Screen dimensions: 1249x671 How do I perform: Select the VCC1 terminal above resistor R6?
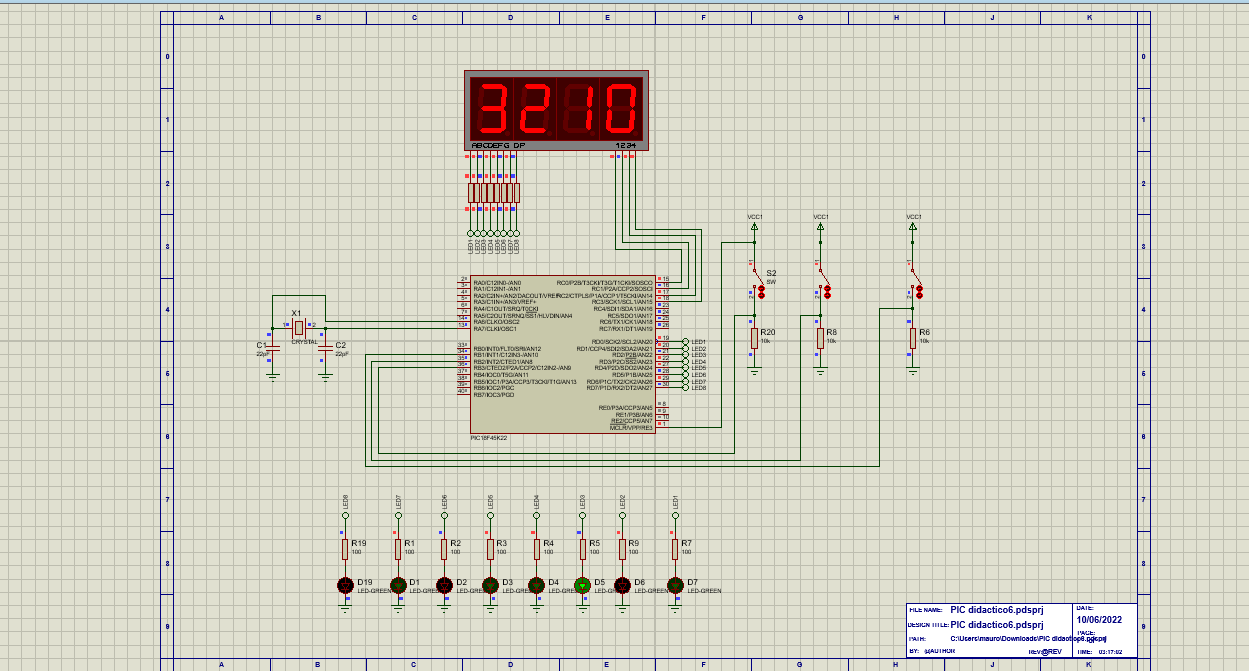pyautogui.click(x=913, y=227)
